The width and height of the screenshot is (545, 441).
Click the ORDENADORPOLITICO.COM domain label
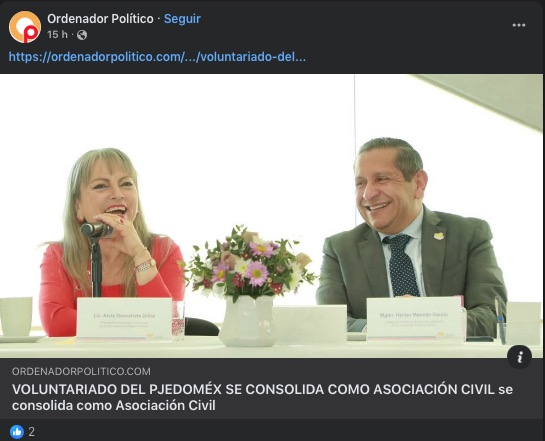81,371
